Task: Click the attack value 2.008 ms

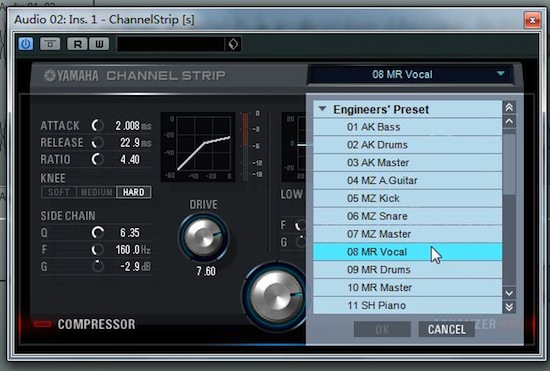Action: click(133, 126)
